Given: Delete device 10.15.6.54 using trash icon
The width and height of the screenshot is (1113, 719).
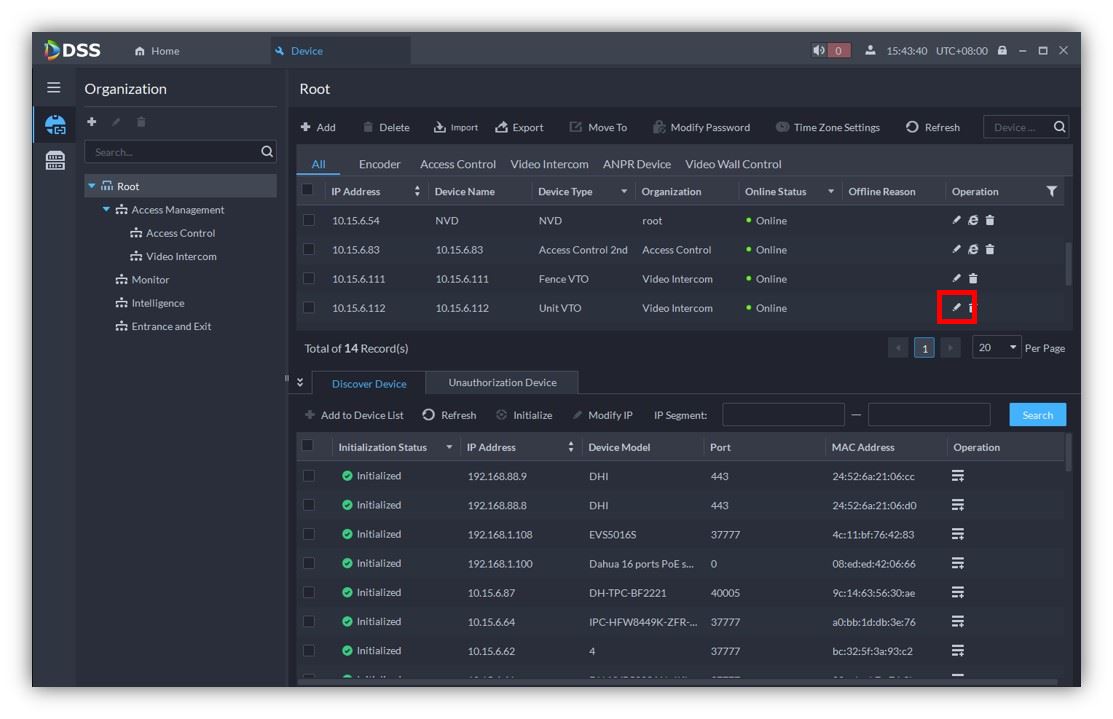Looking at the screenshot, I should (990, 221).
